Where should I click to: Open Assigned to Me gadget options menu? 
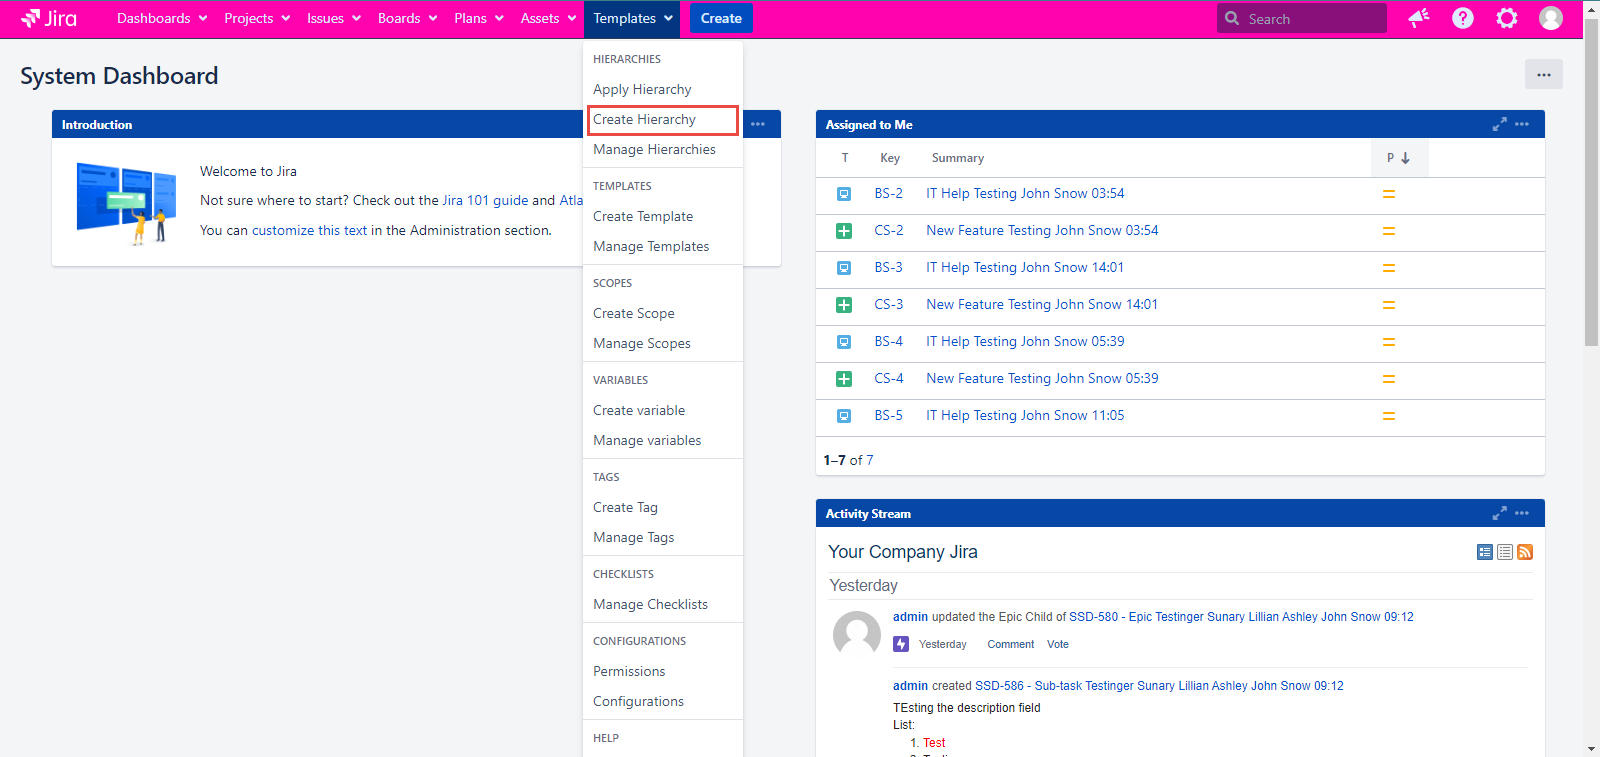point(1522,124)
